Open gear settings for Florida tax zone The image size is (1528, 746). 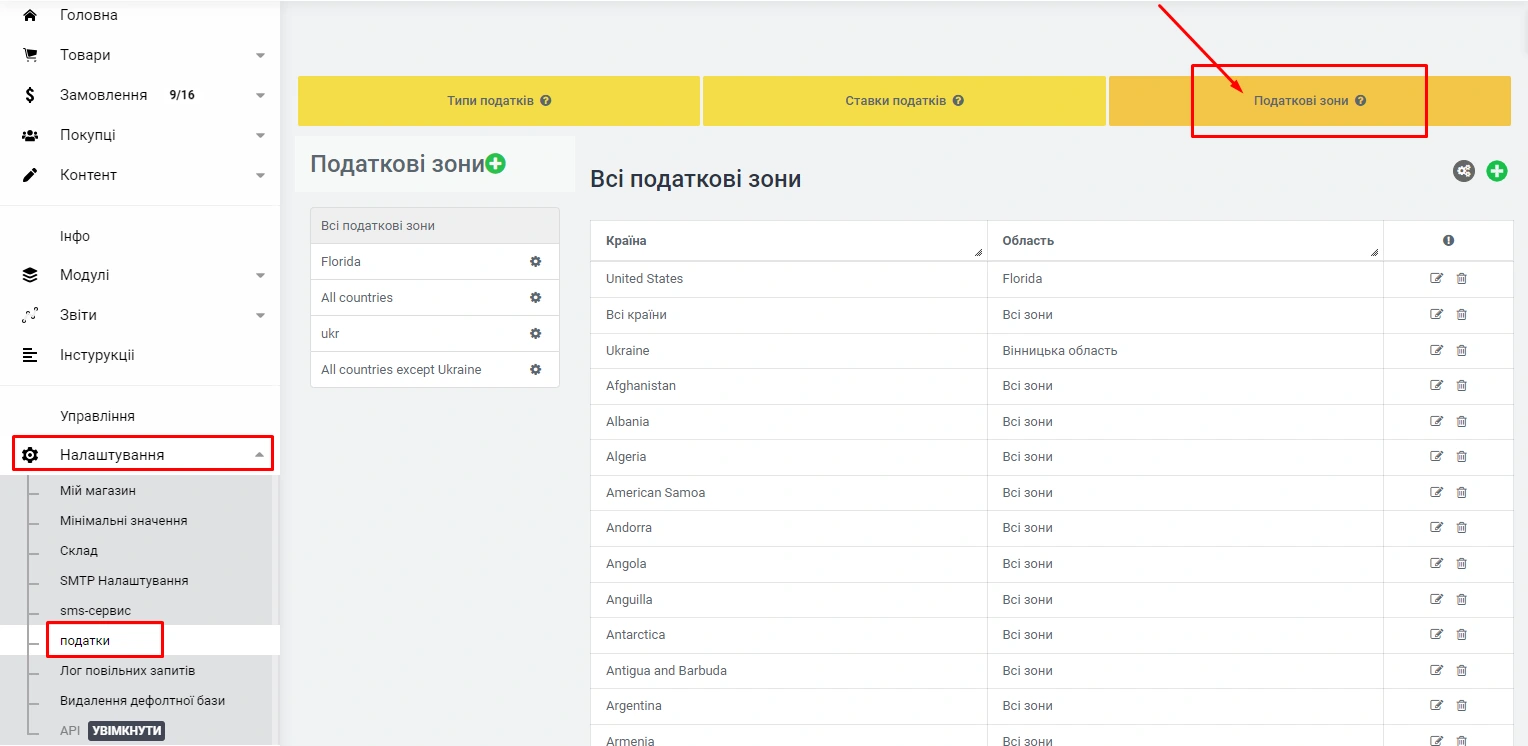[535, 262]
